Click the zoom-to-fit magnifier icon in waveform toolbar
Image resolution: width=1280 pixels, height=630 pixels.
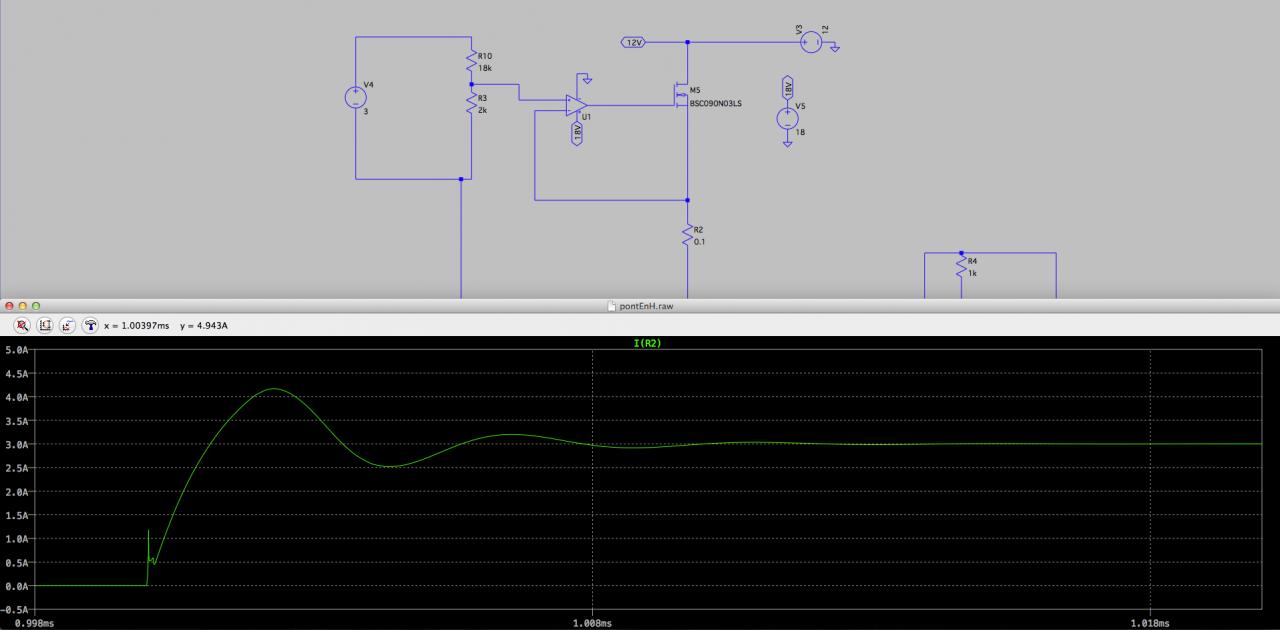22,326
